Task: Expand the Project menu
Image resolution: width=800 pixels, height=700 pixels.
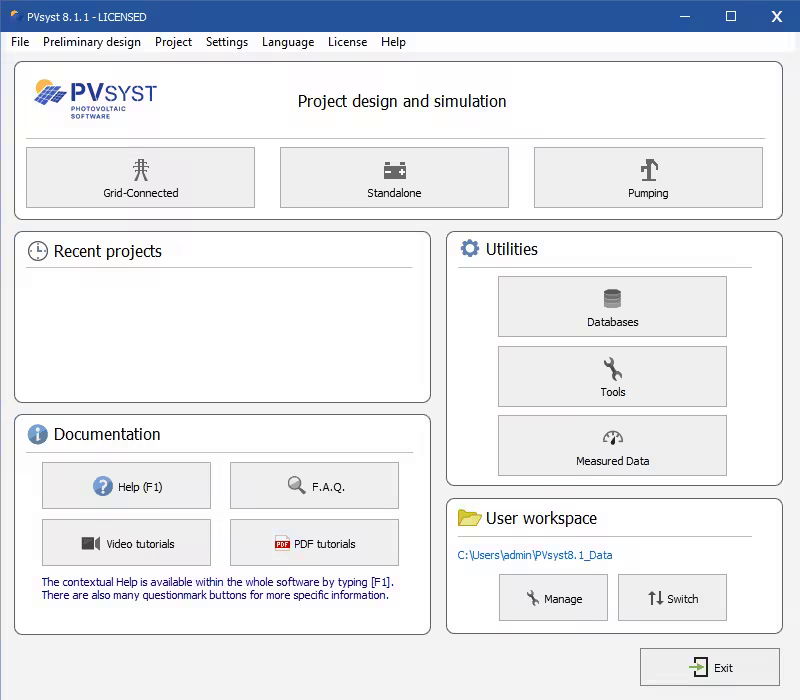Action: click(x=173, y=42)
